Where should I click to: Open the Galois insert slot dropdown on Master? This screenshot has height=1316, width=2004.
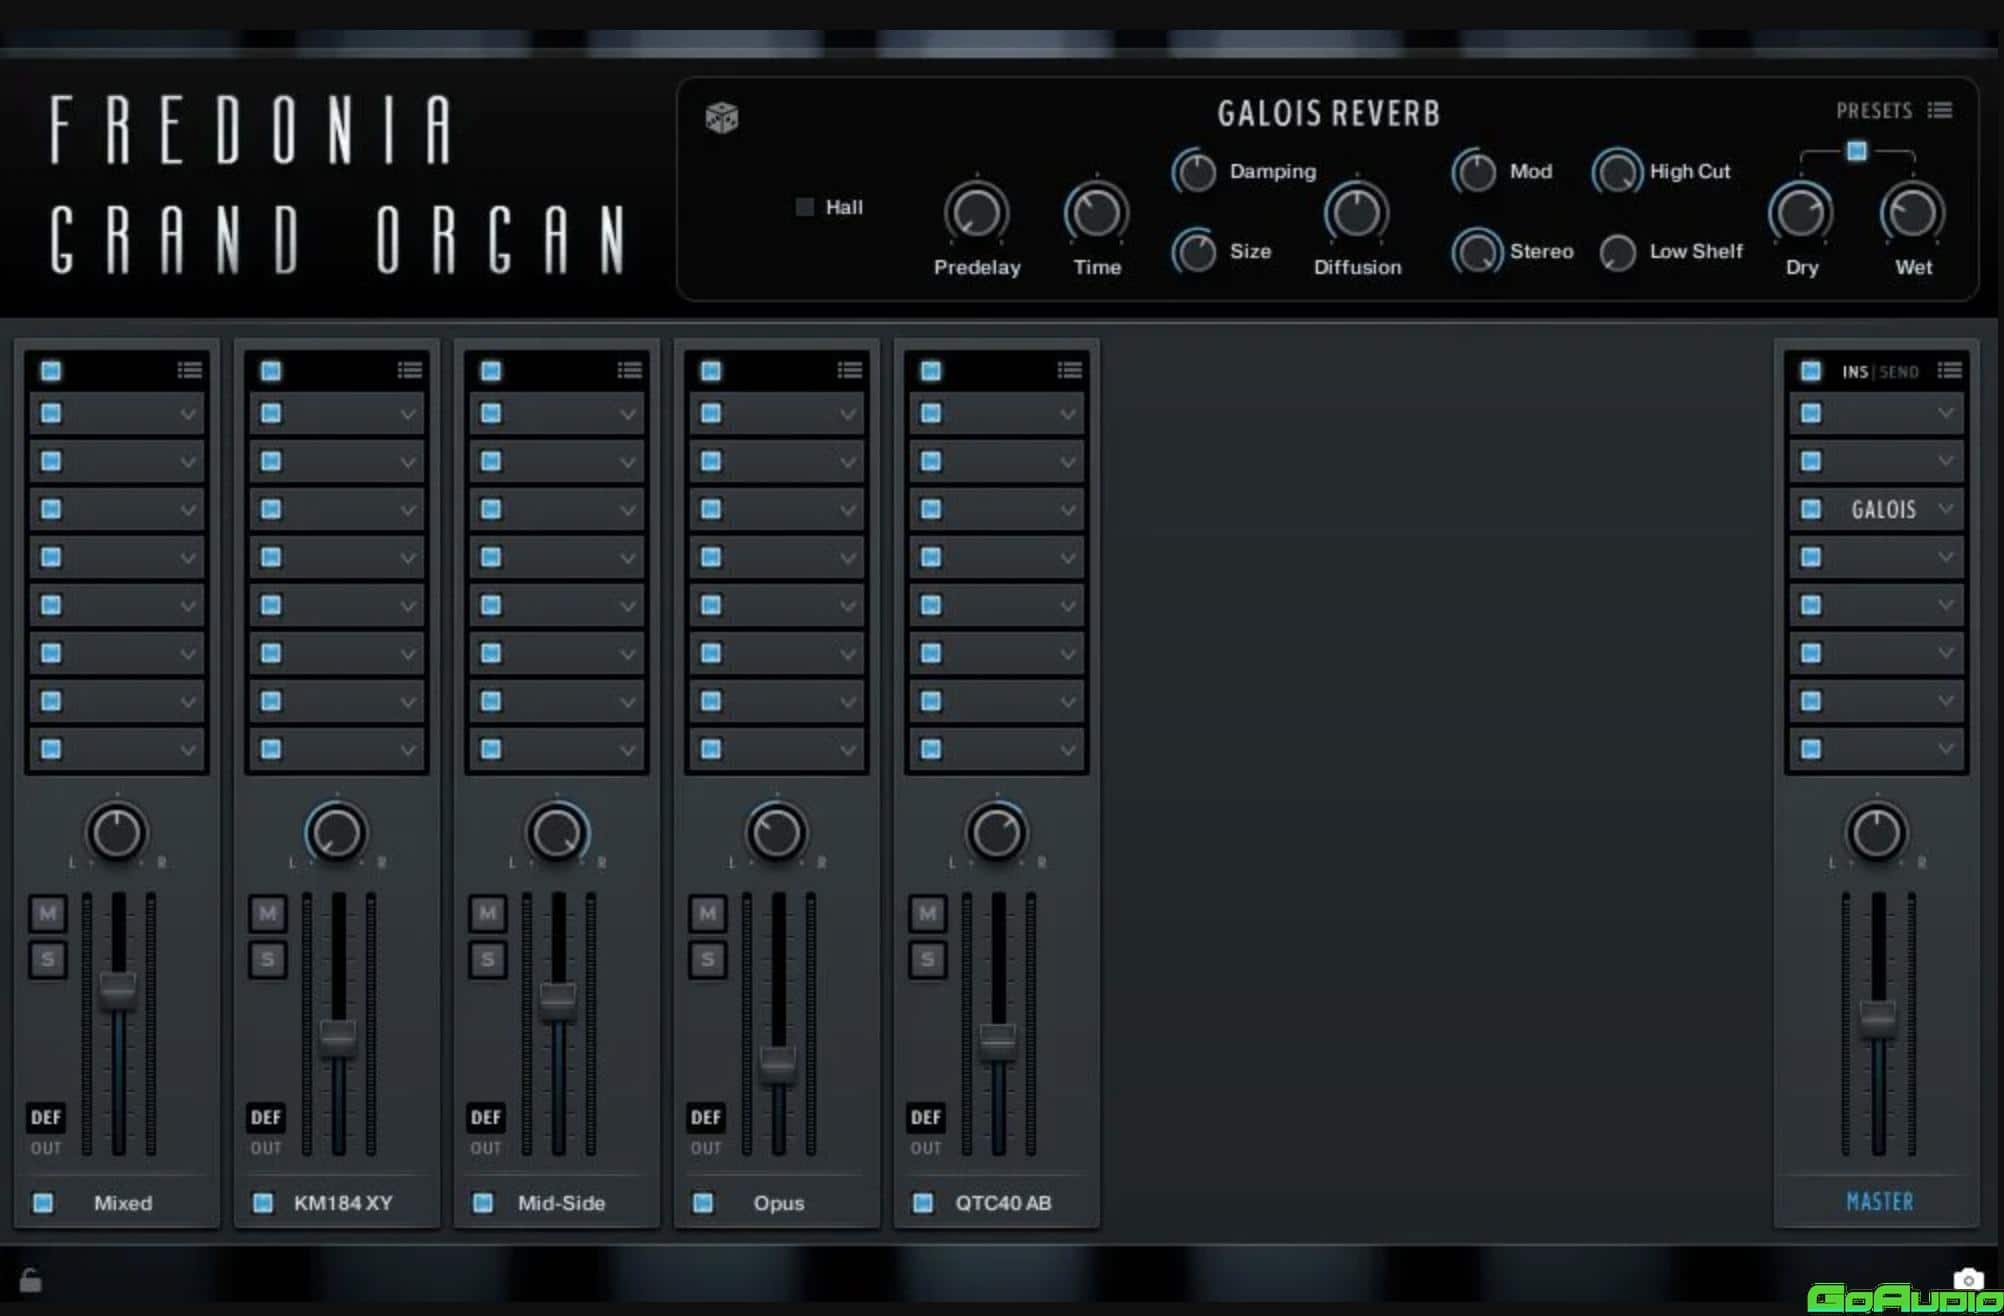pos(1946,509)
